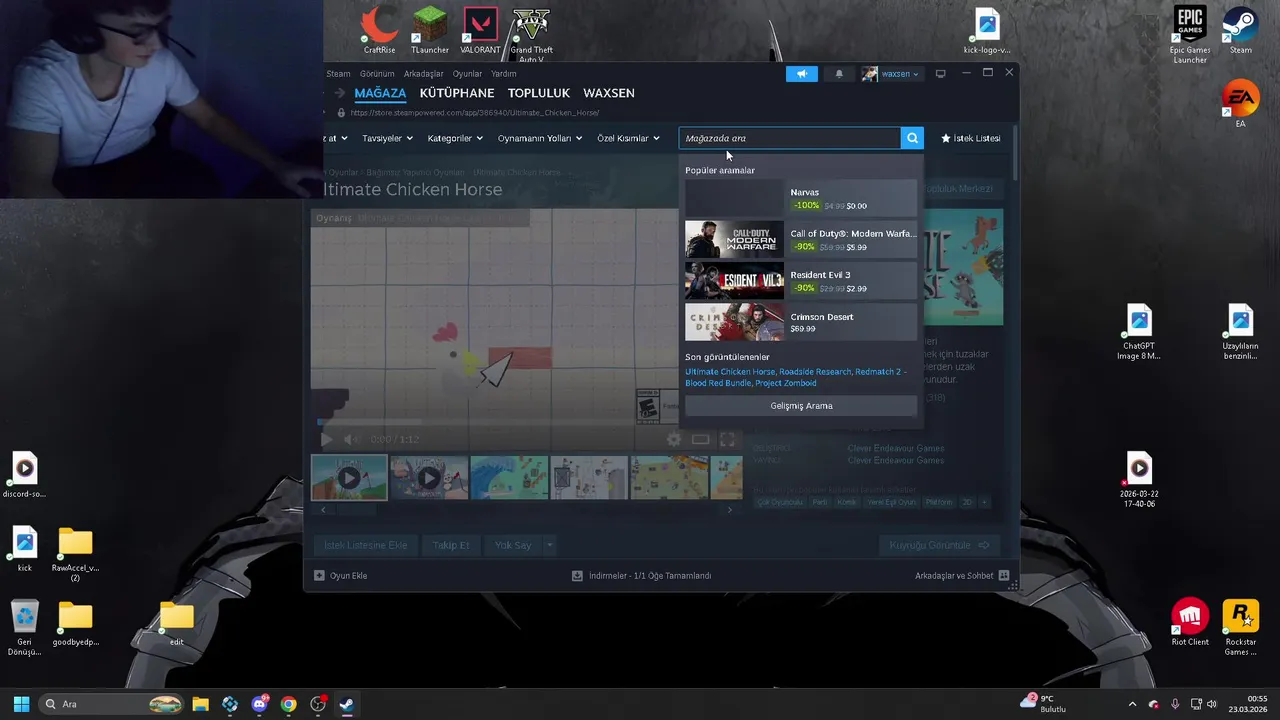Select the first trailer video thumbnail
The height and width of the screenshot is (720, 1280).
[x=349, y=478]
